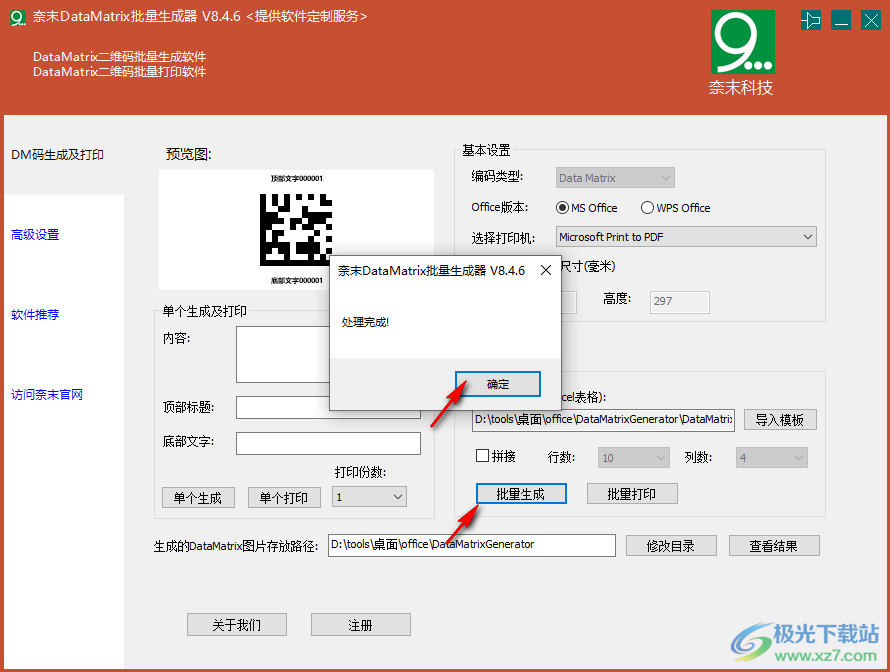Click the DataMatrix preview image

coord(296,229)
